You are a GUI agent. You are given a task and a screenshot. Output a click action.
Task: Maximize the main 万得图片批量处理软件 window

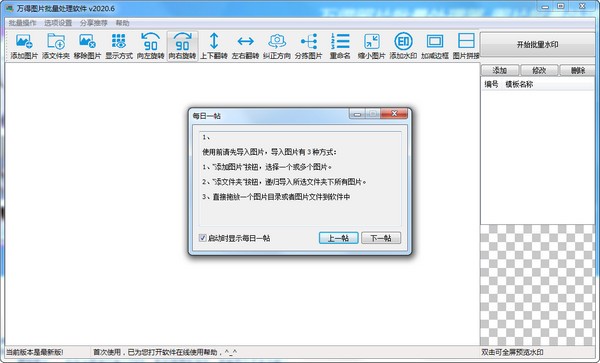click(561, 7)
